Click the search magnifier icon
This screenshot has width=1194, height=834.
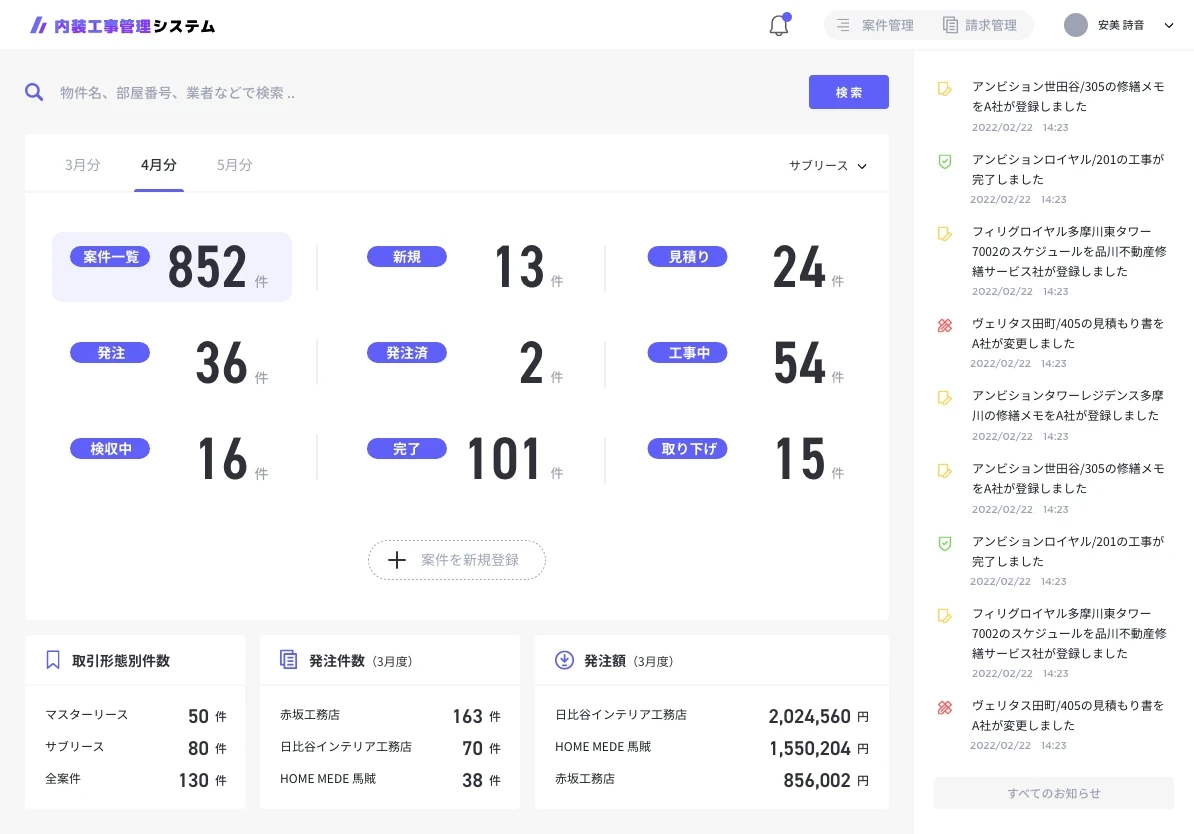tap(34, 93)
